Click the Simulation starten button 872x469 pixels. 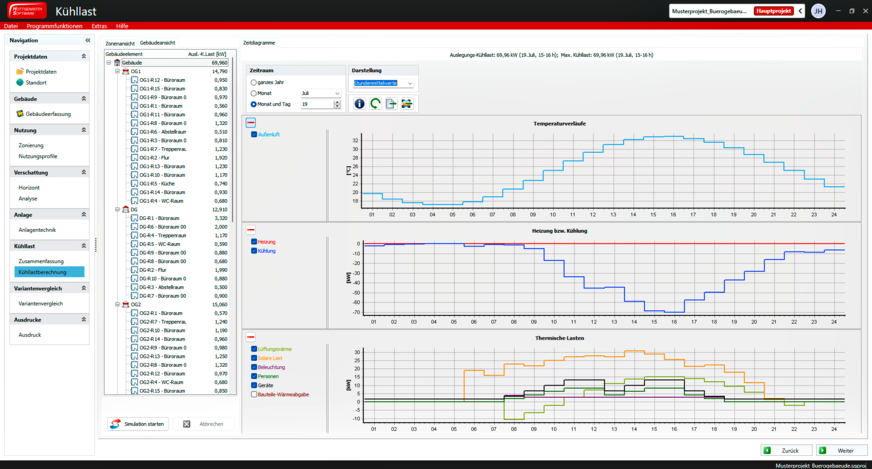point(138,423)
